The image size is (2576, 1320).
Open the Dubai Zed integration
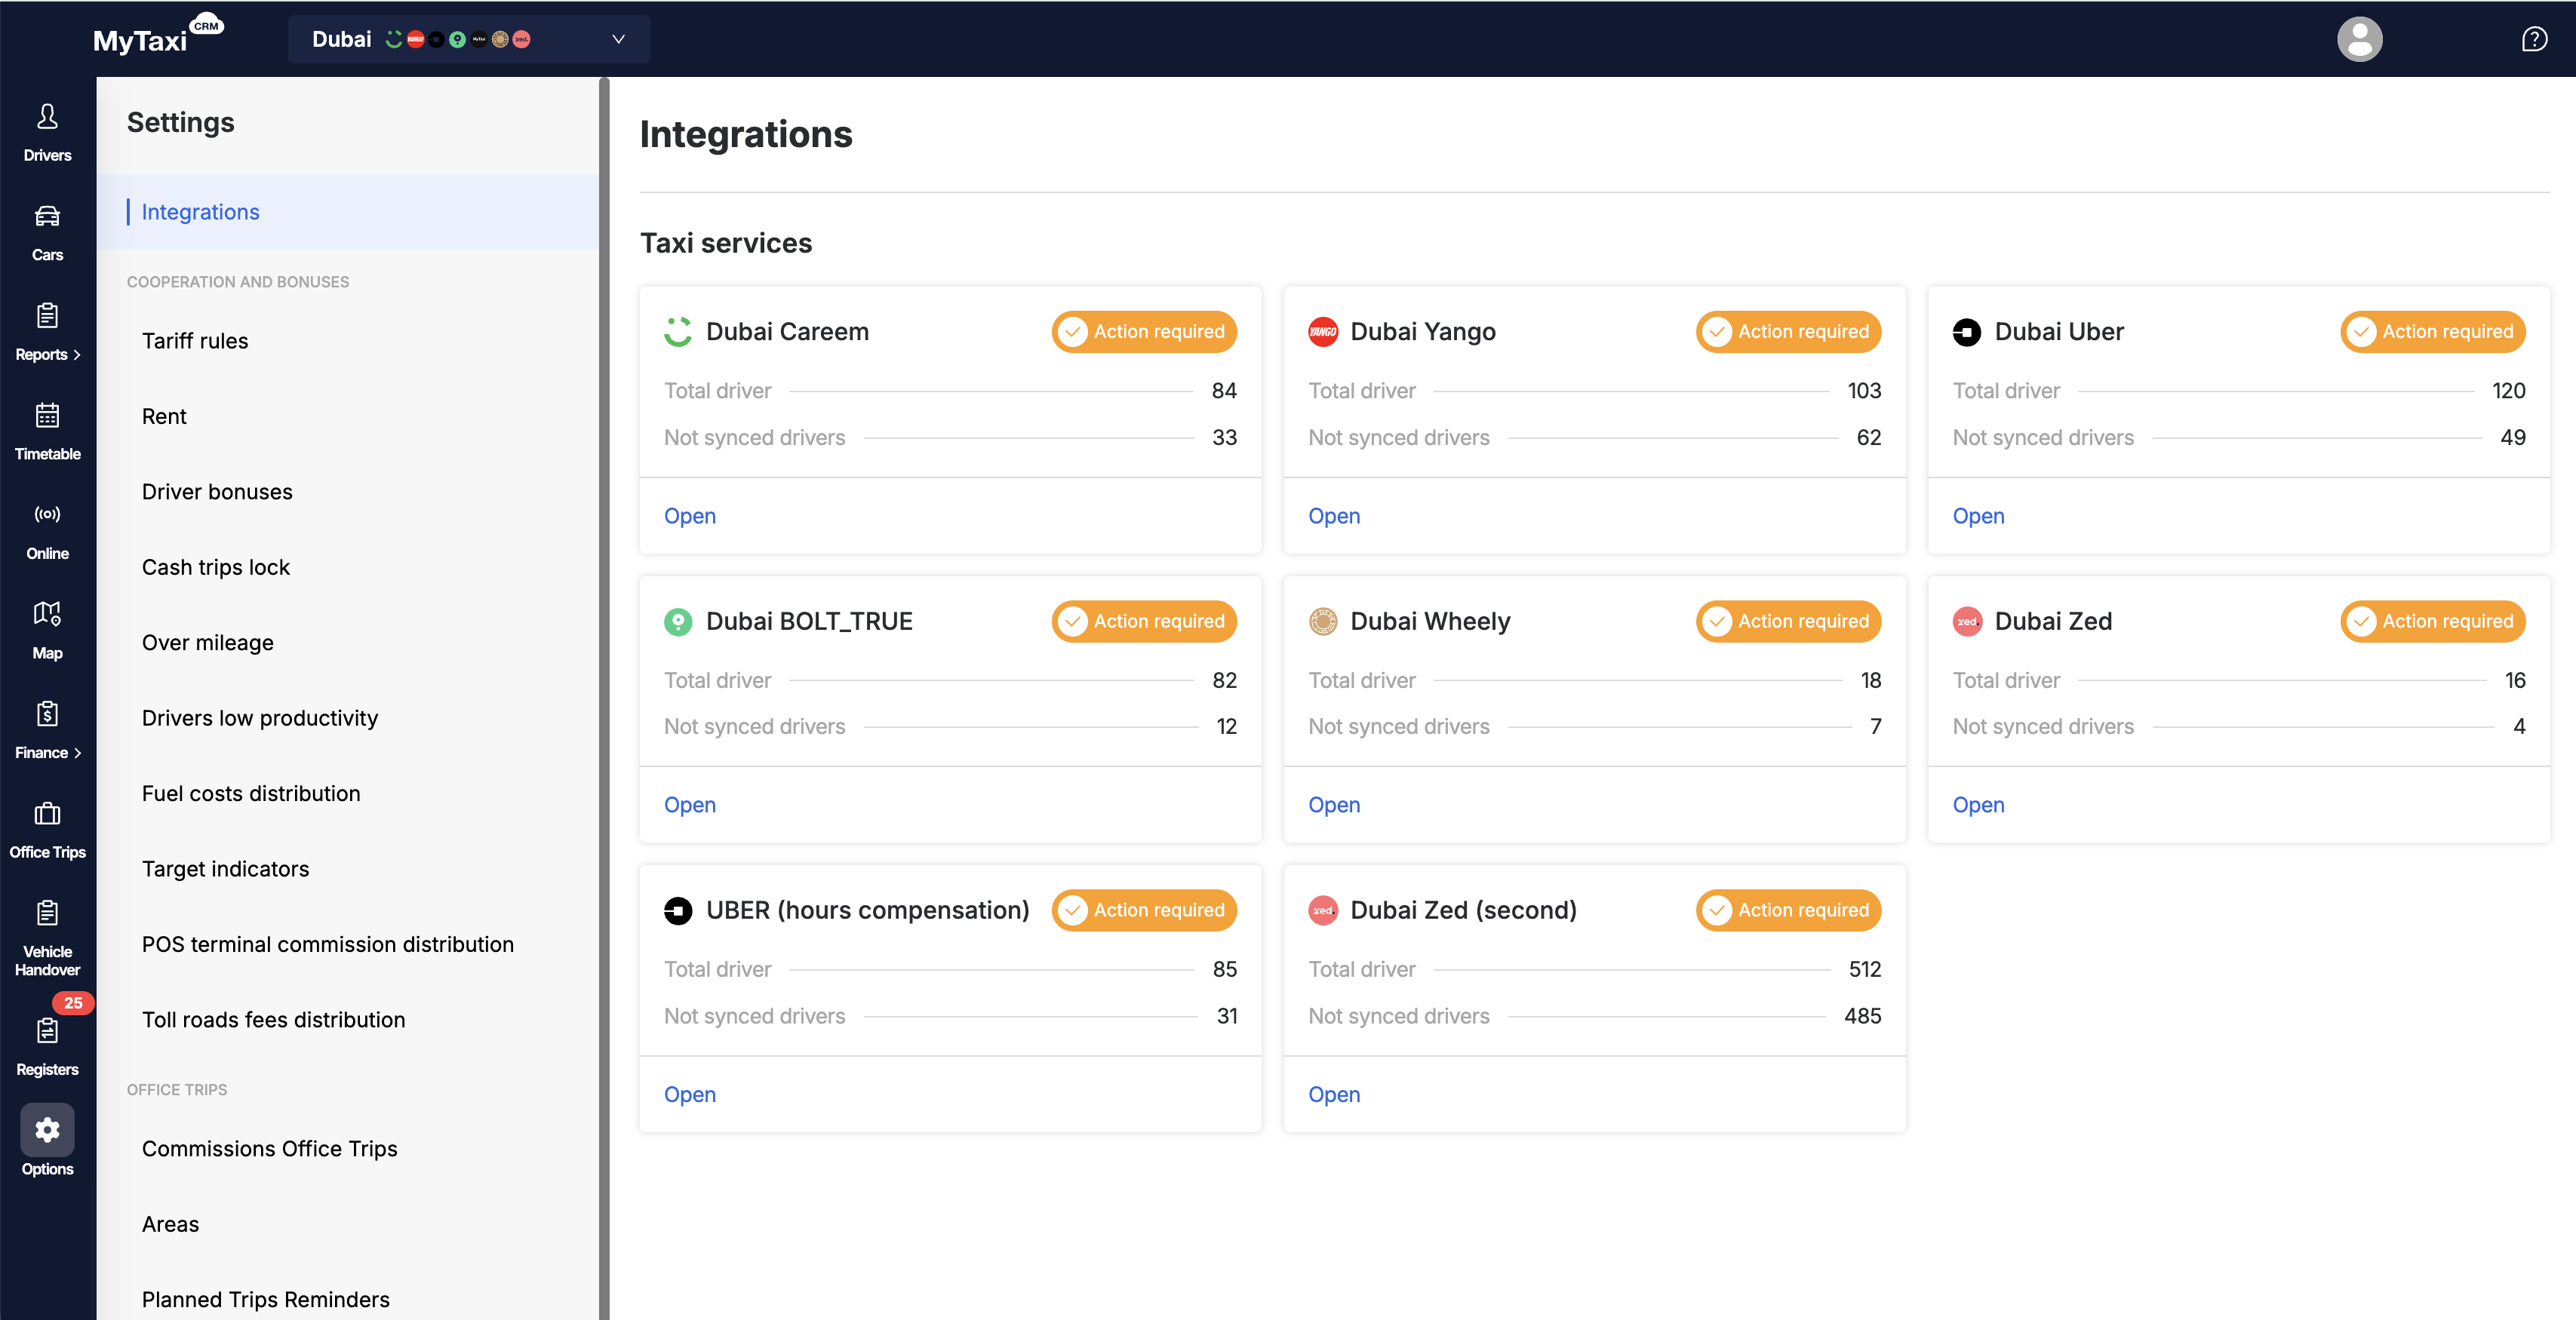click(1978, 805)
